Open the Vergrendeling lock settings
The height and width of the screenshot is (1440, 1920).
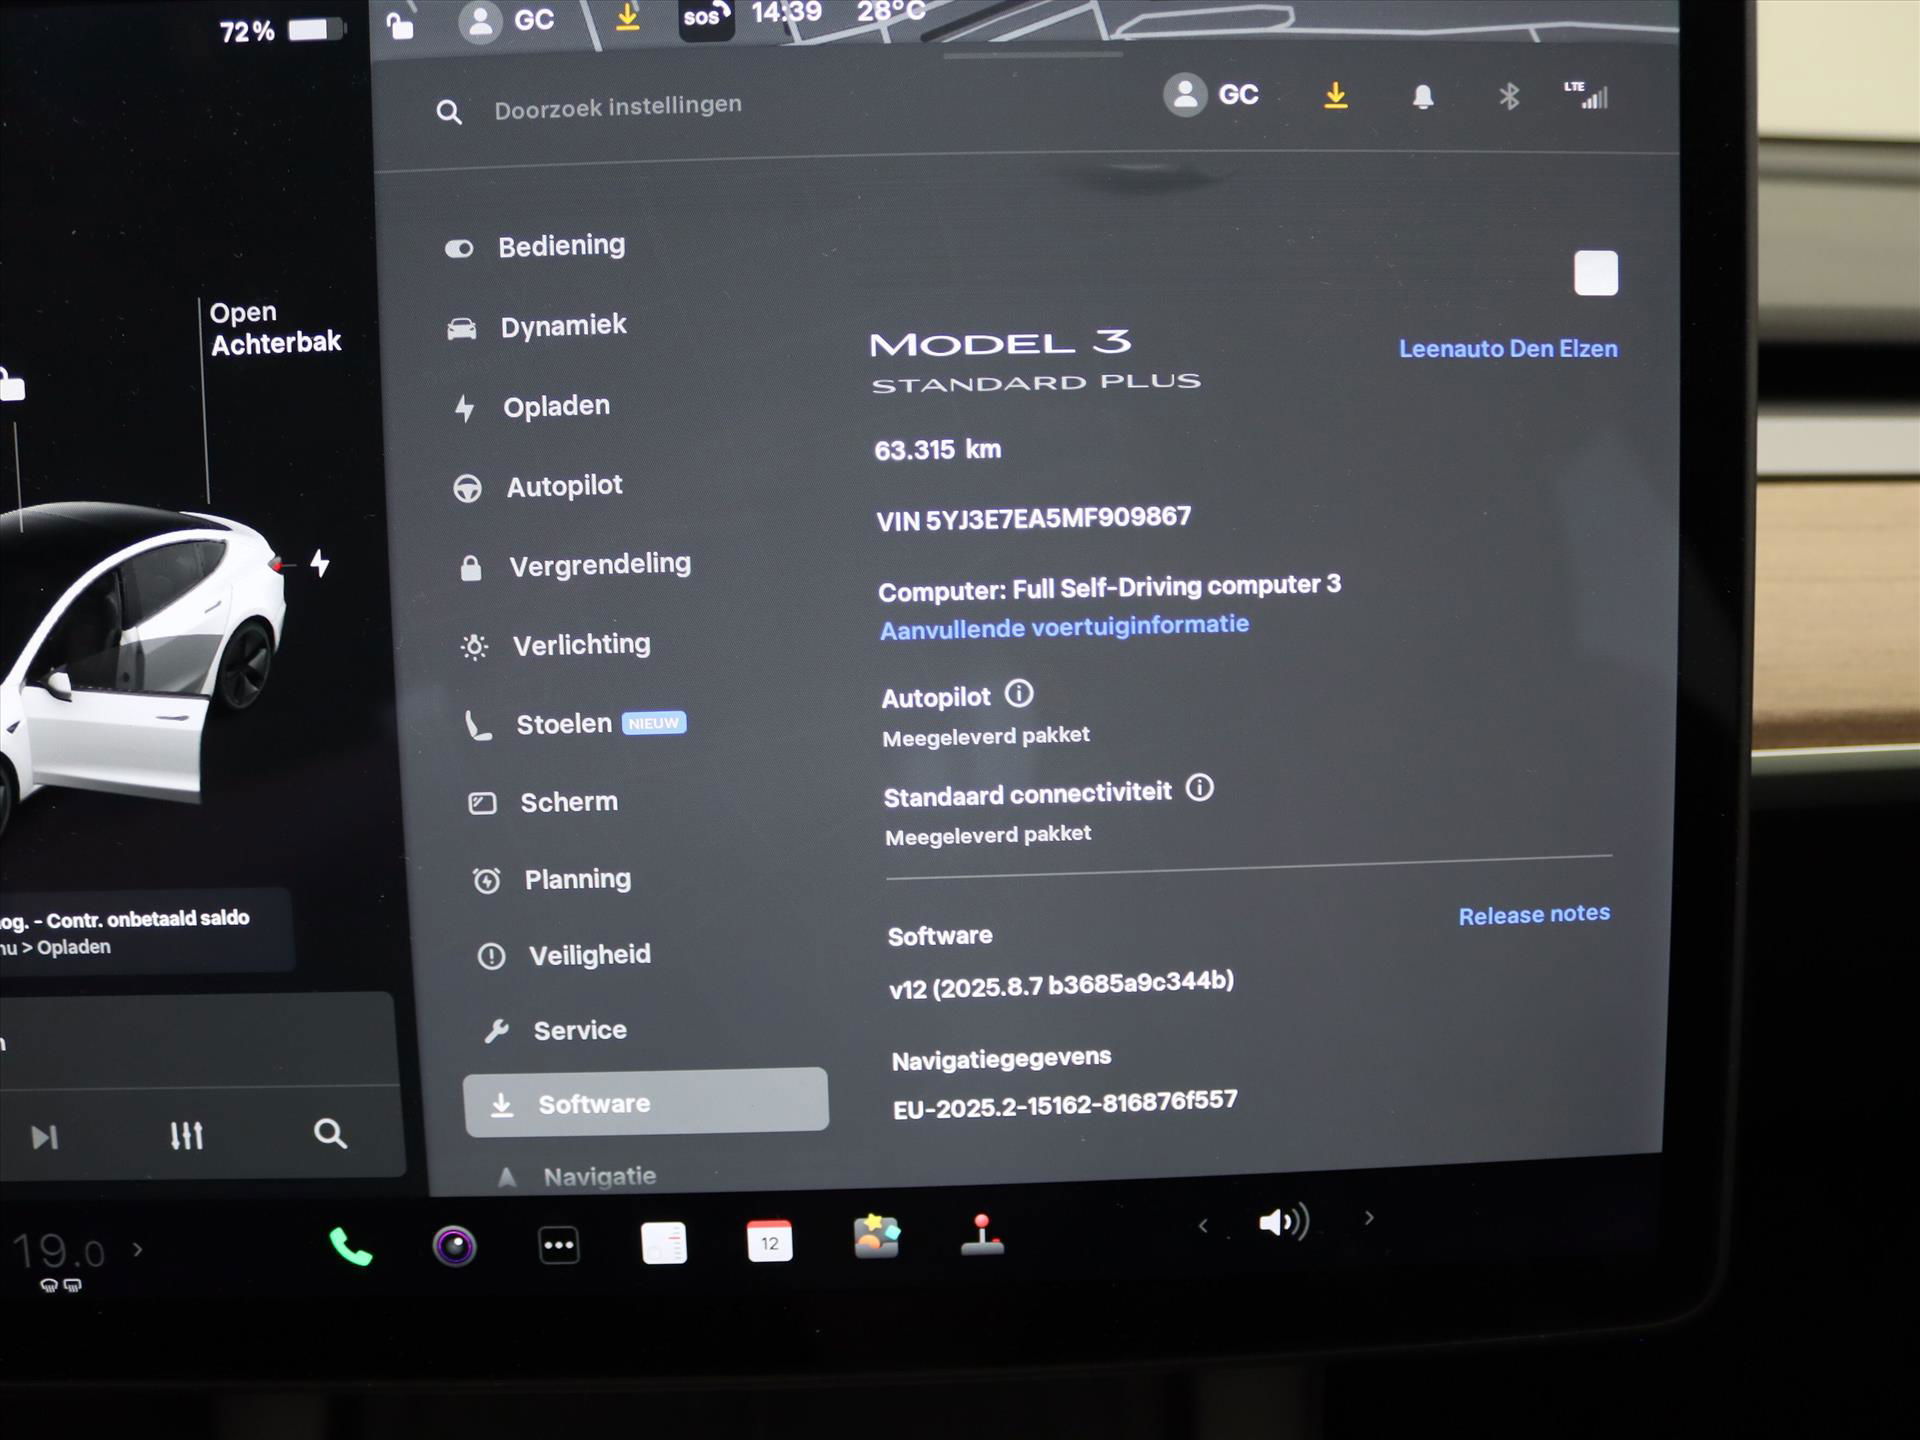coord(574,565)
